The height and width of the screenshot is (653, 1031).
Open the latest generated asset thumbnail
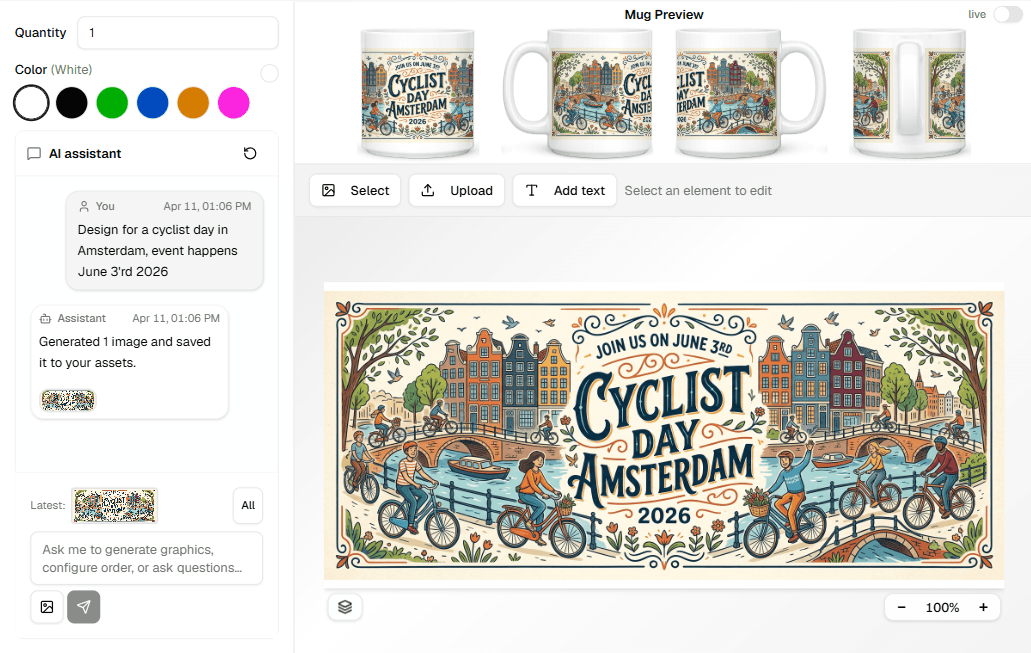tap(114, 505)
